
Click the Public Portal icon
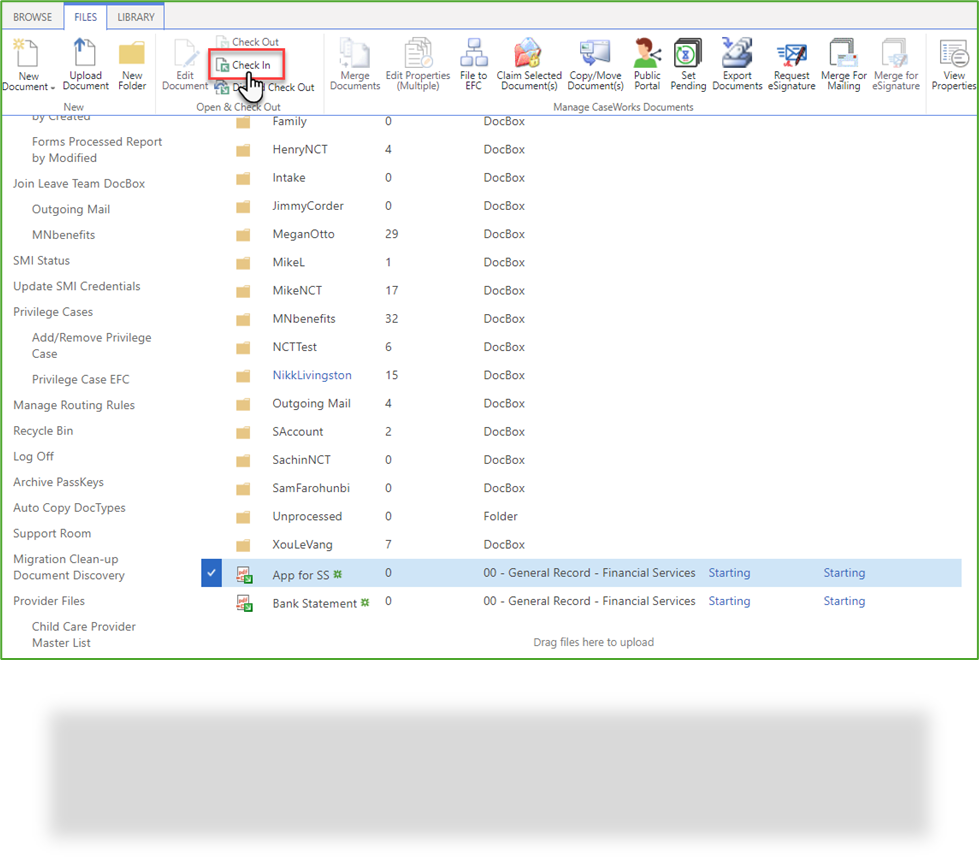point(646,63)
